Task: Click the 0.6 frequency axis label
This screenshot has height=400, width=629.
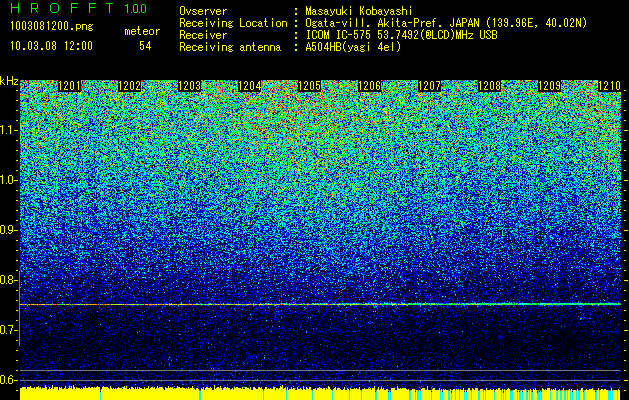Action: pos(8,380)
